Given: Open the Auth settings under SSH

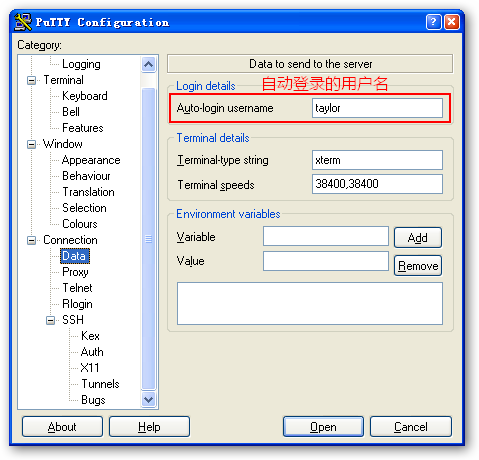Looking at the screenshot, I should pos(92,352).
